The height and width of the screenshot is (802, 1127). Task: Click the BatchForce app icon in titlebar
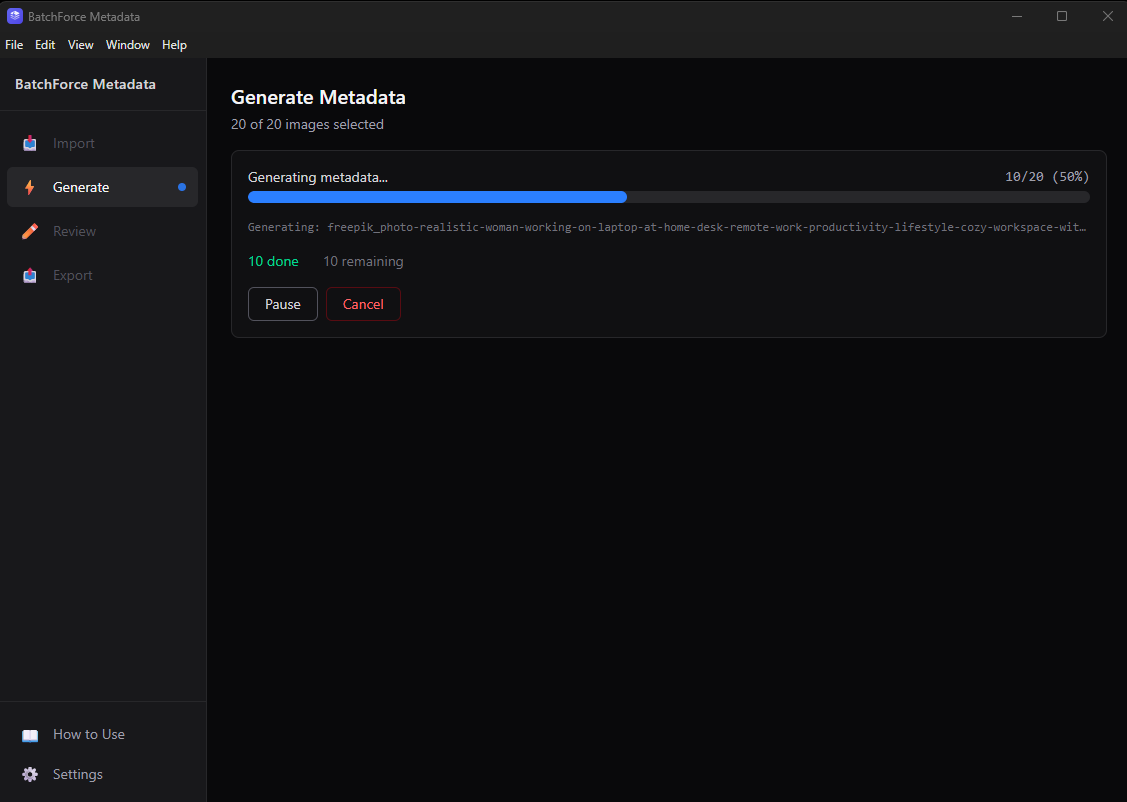coord(14,16)
